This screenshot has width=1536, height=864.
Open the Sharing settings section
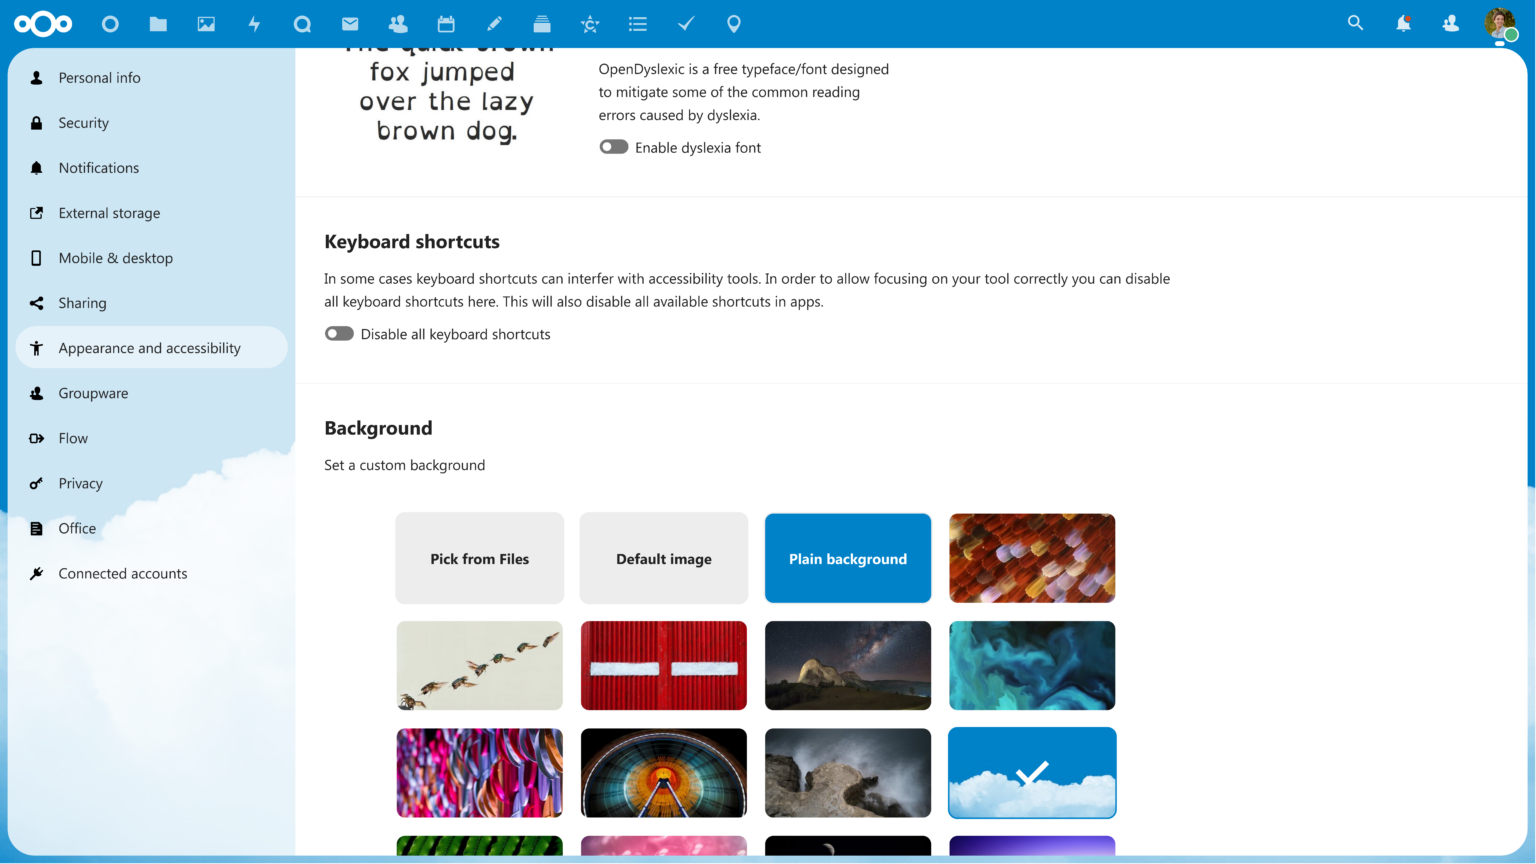coord(82,302)
